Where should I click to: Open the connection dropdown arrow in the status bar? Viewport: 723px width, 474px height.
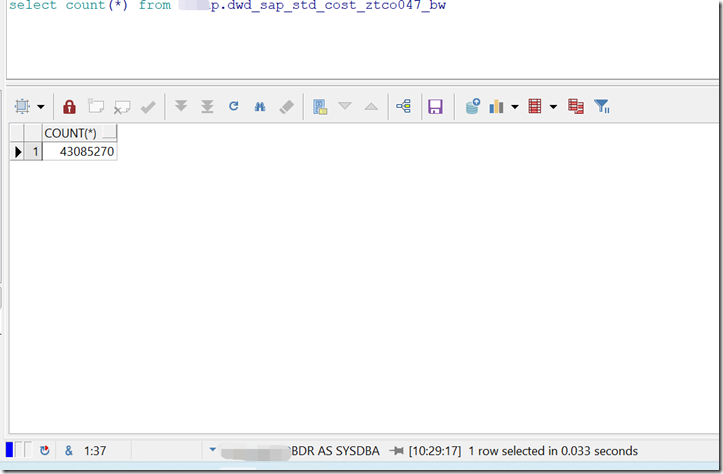pyautogui.click(x=213, y=449)
